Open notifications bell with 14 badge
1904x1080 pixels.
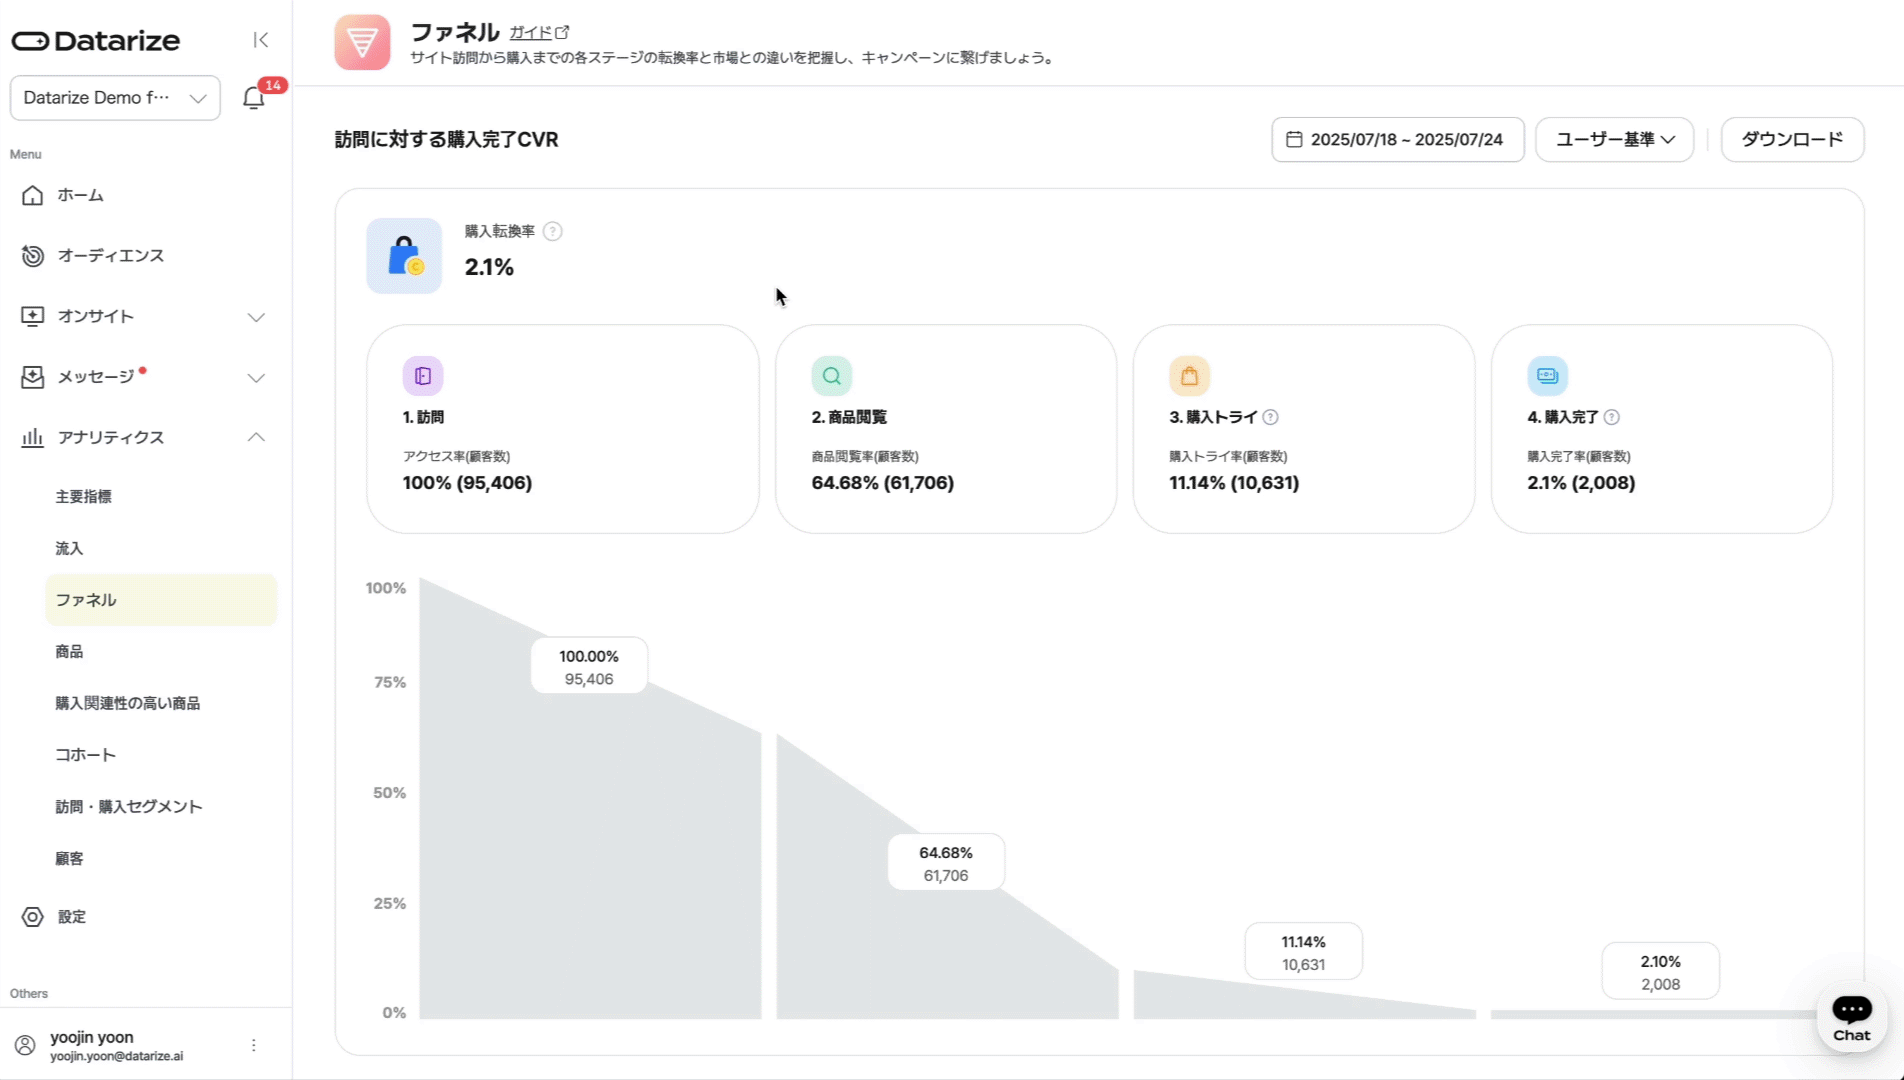tap(254, 98)
